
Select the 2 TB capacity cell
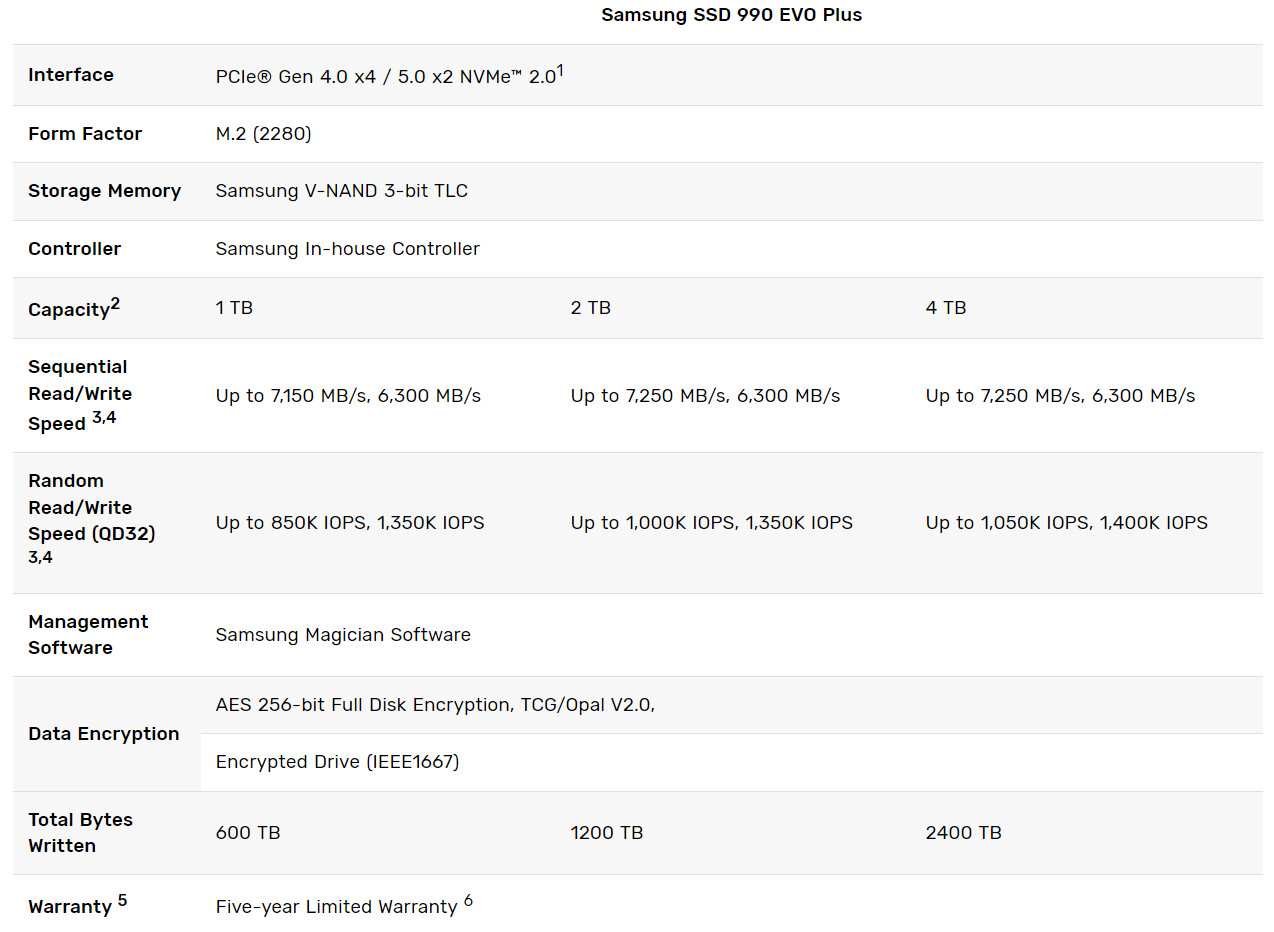point(590,308)
